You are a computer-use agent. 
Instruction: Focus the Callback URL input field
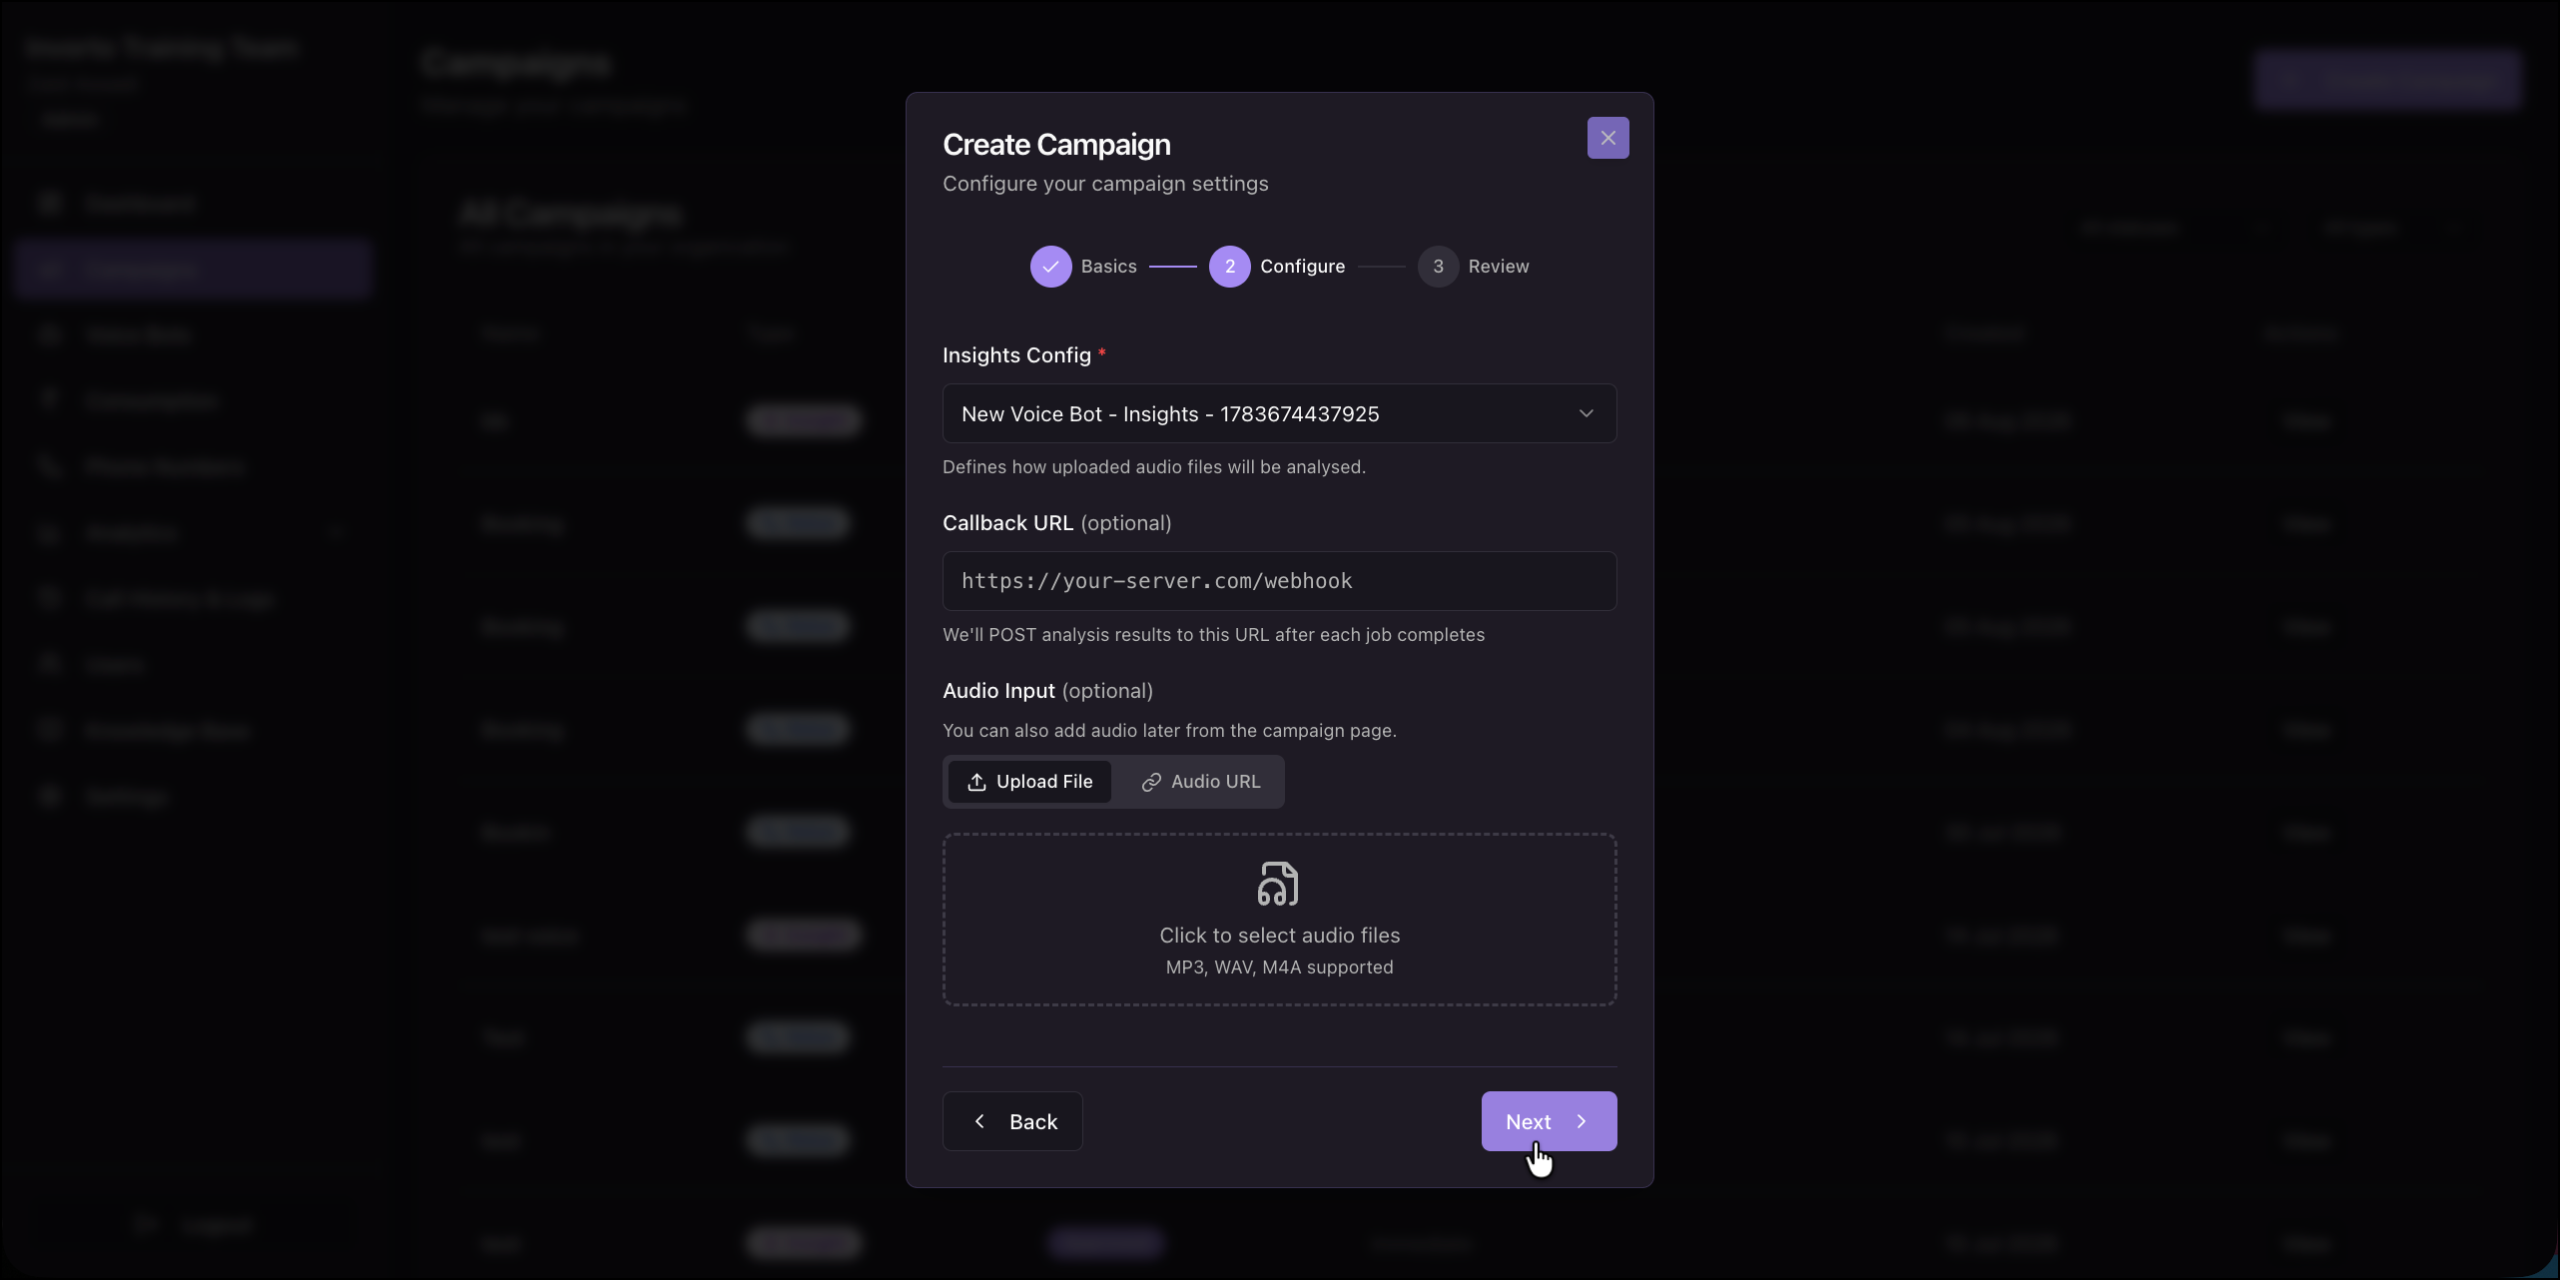point(1279,581)
